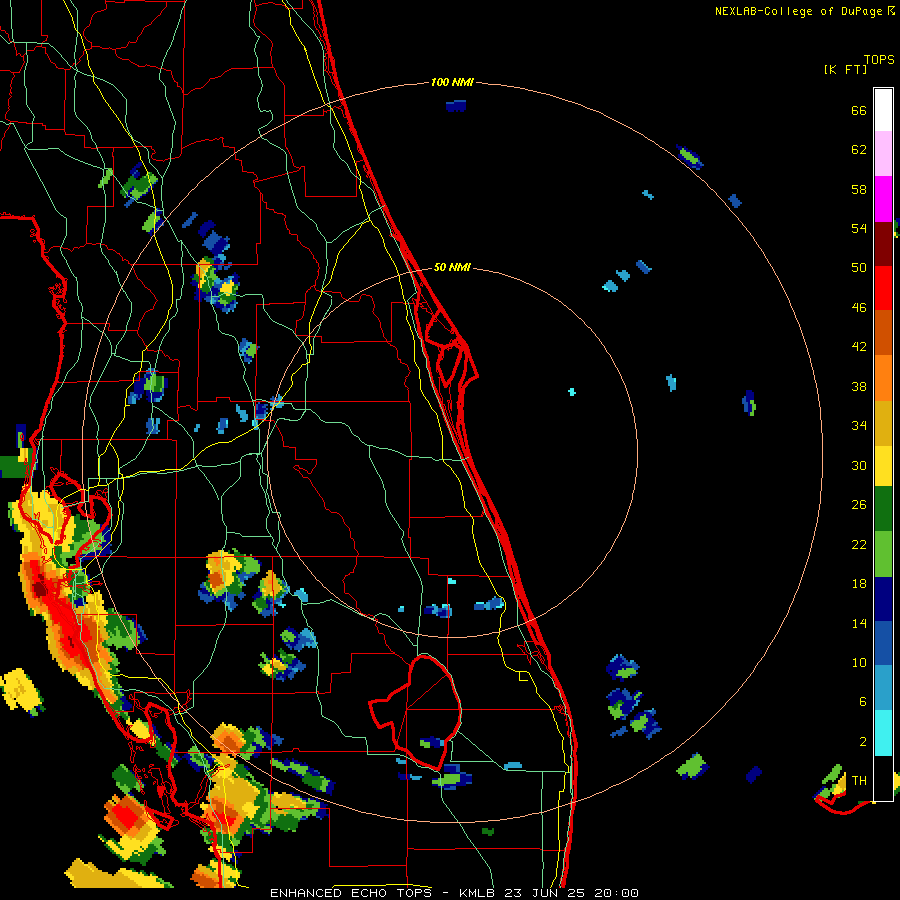Click the 100 NMI range ring label
This screenshot has width=900, height=900.
pos(452,82)
